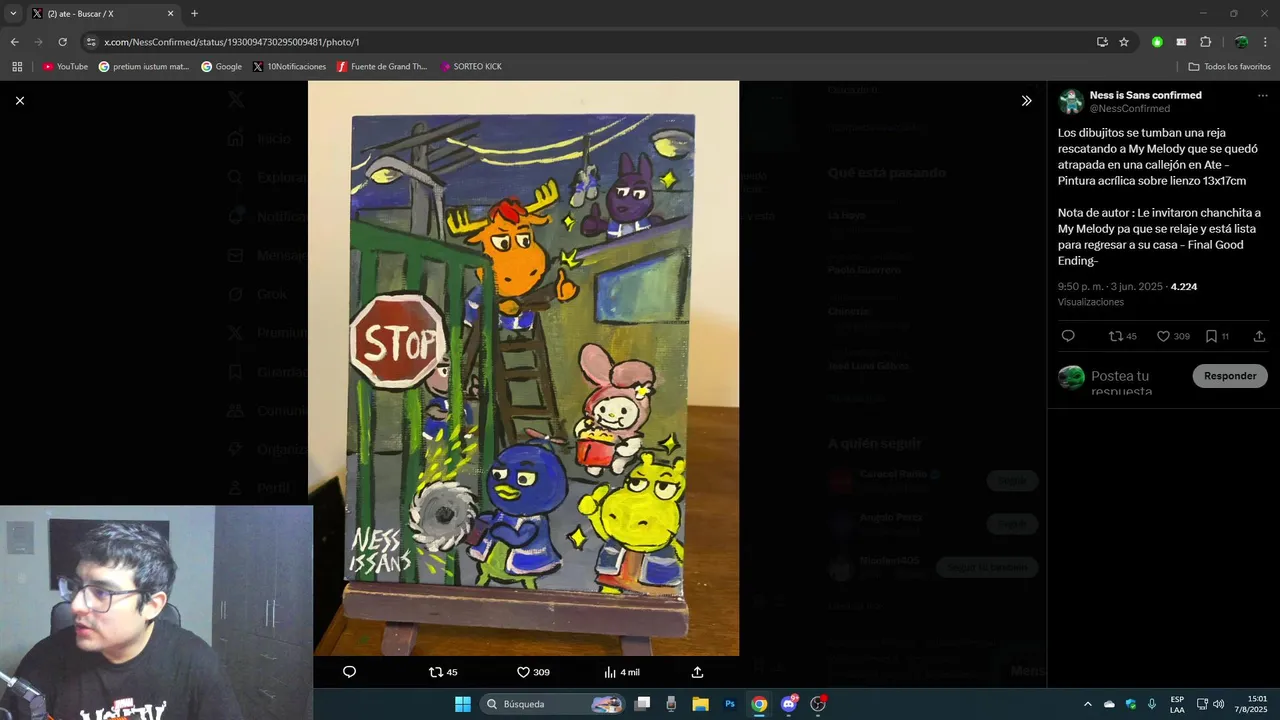Click the Responder button

tap(1230, 376)
